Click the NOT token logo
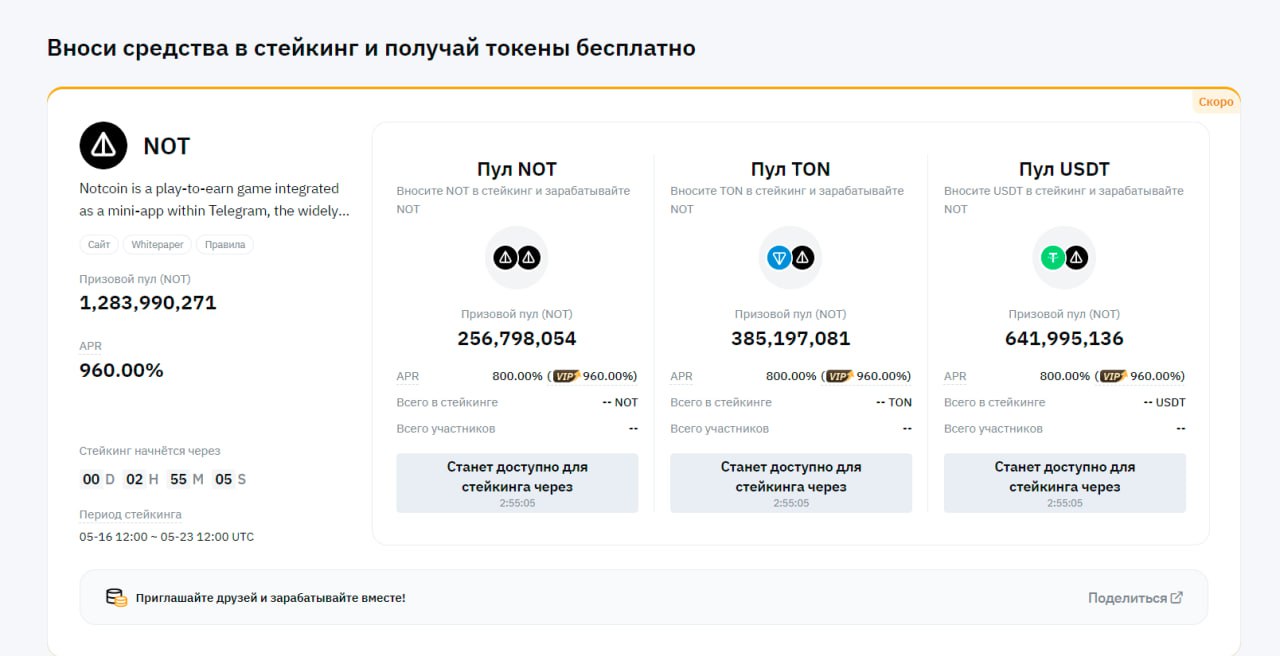This screenshot has height=656, width=1280. 103,146
